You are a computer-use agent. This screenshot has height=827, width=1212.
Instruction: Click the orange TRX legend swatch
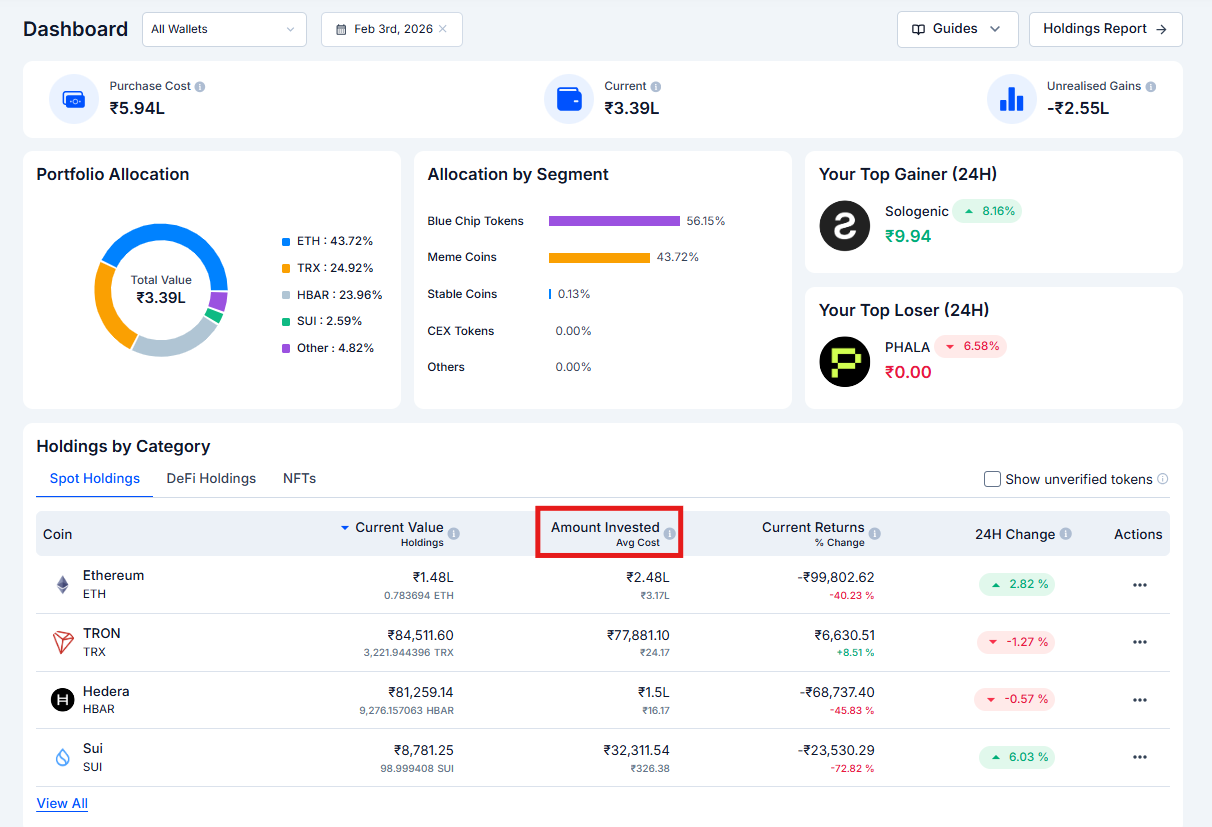point(286,268)
